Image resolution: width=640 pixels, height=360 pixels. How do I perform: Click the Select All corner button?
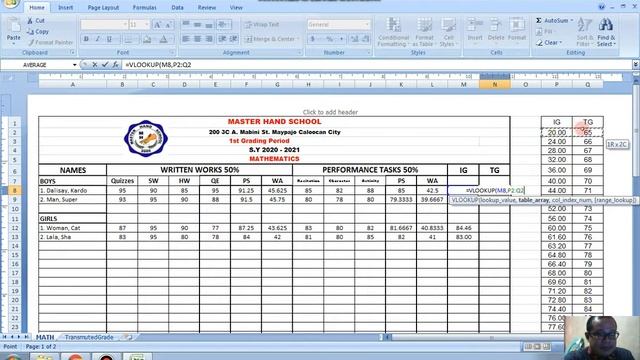tap(11, 78)
